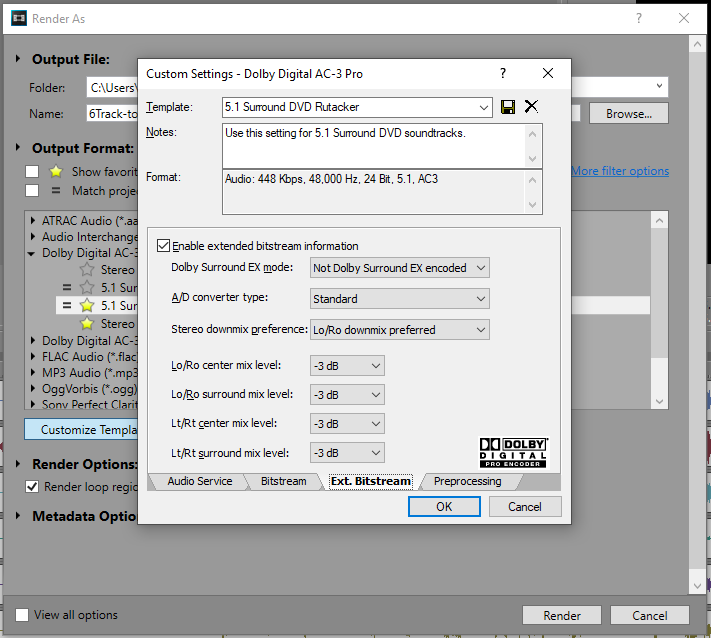Screen dimensions: 711x638
Task: Expand the FLAC Audio format group
Action: point(33,357)
